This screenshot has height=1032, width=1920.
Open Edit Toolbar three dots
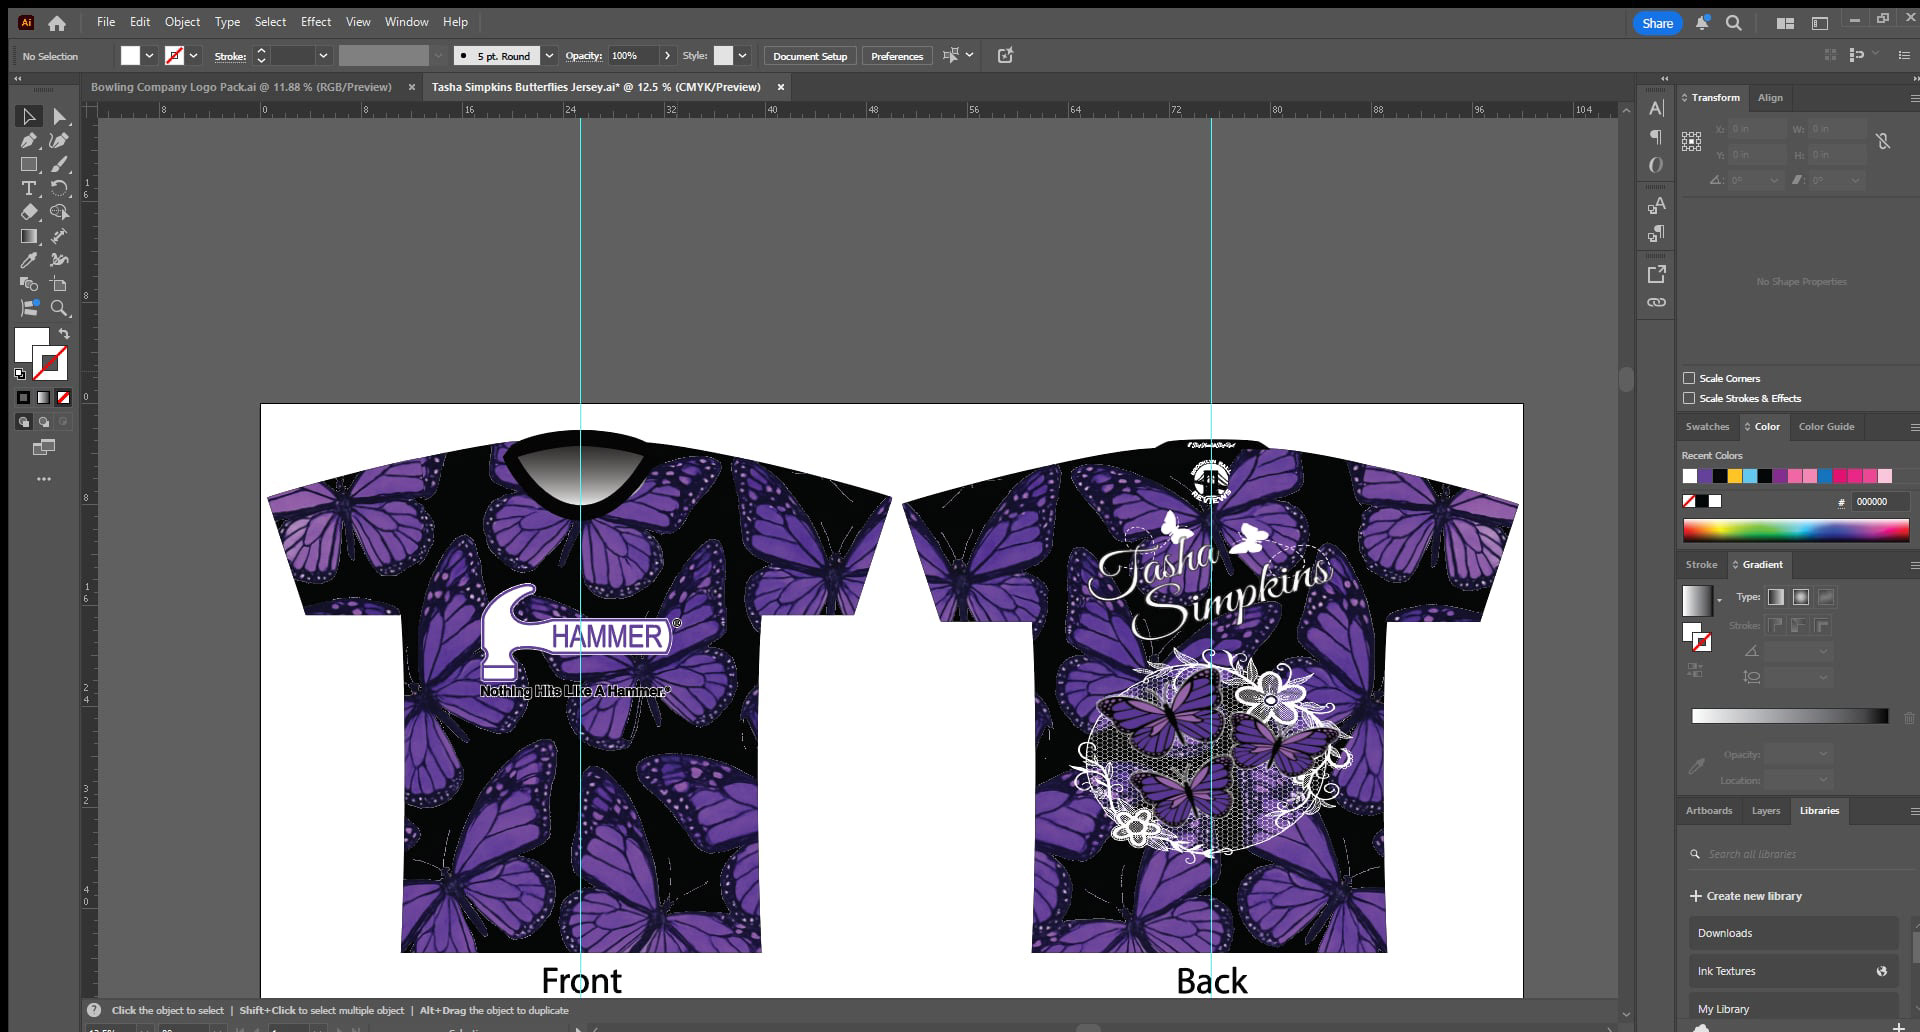(44, 479)
